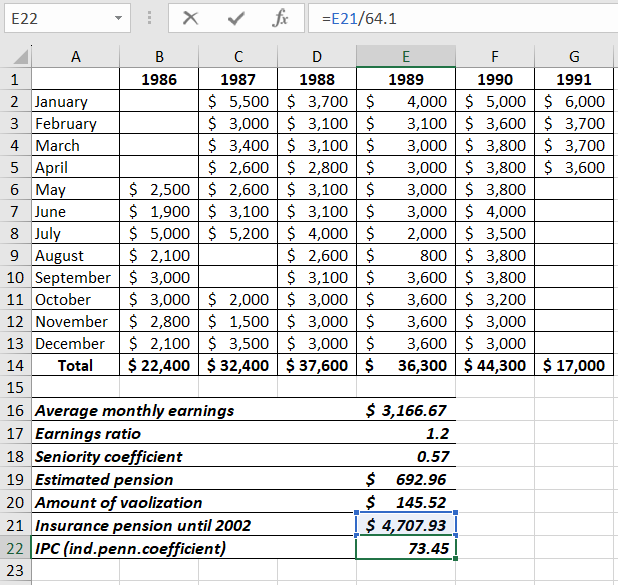Click the 1986 total $22,400
The width and height of the screenshot is (618, 585).
tap(159, 365)
